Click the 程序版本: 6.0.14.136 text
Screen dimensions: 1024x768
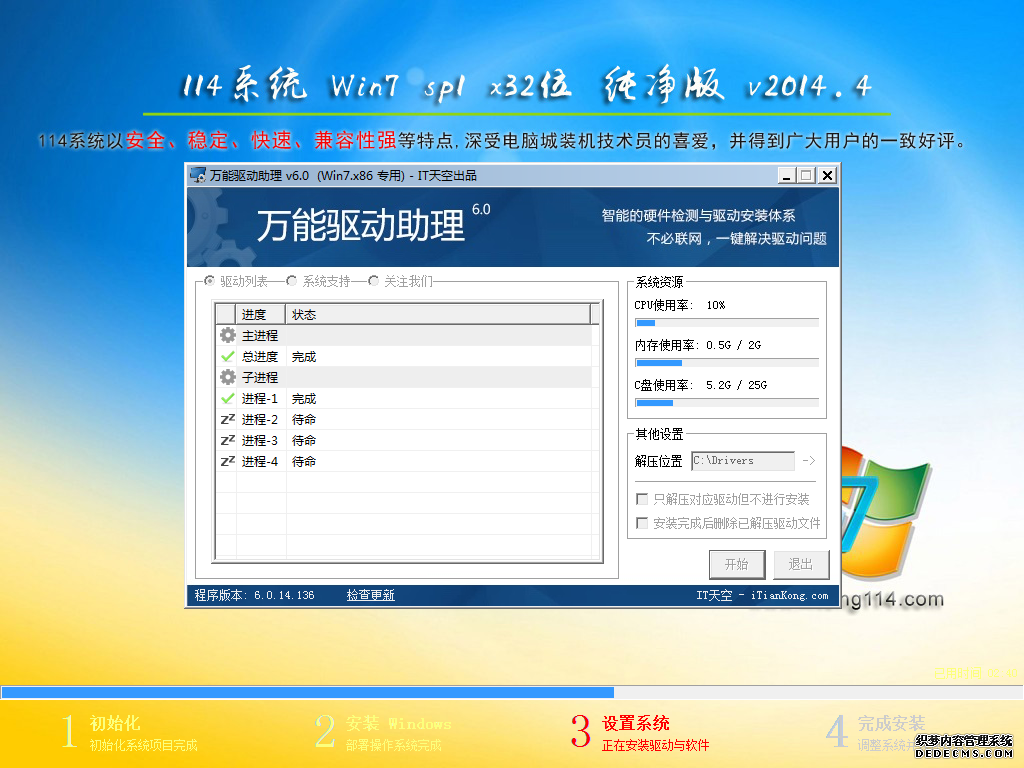click(254, 595)
